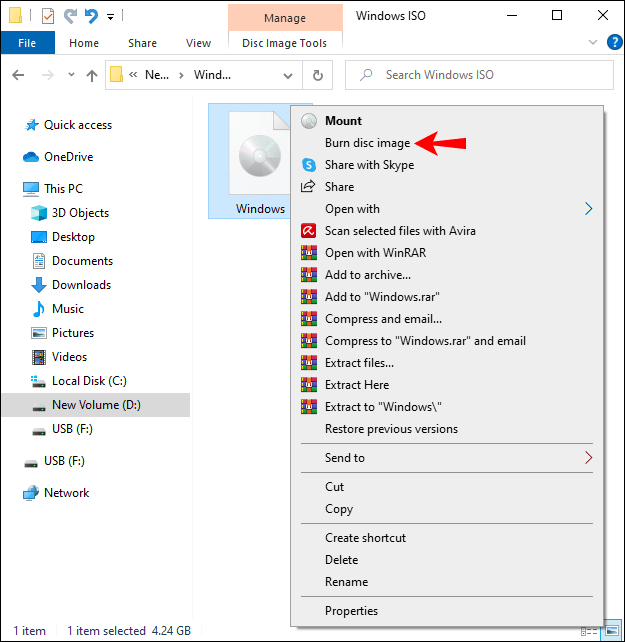Open the address bar history dropdown
Viewport: 625px width, 642px height.
pos(288,75)
